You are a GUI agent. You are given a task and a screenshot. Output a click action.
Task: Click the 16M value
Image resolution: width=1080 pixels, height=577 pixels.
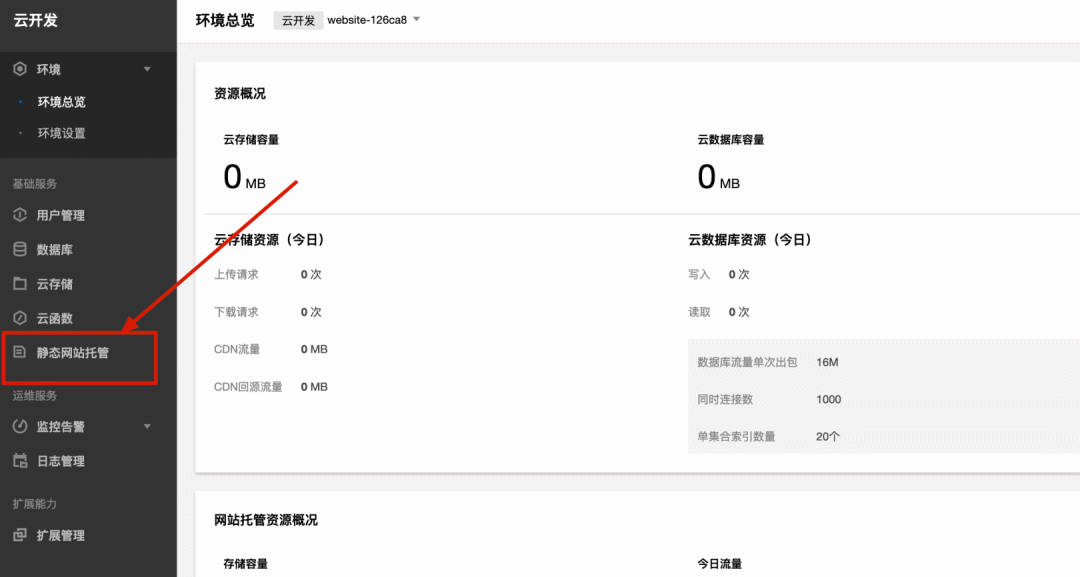point(827,362)
